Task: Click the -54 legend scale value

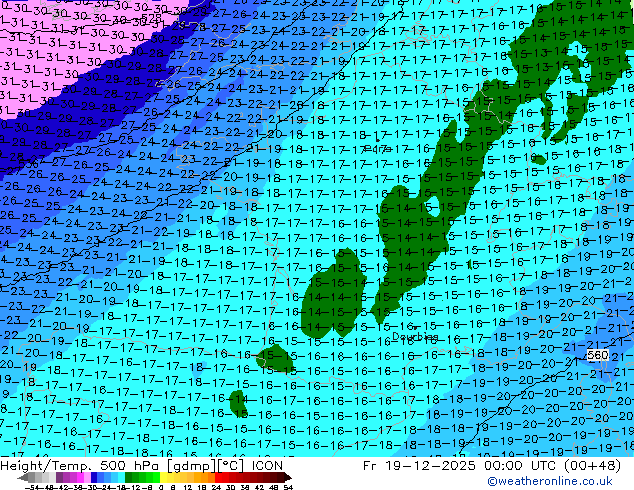Action: (32, 487)
